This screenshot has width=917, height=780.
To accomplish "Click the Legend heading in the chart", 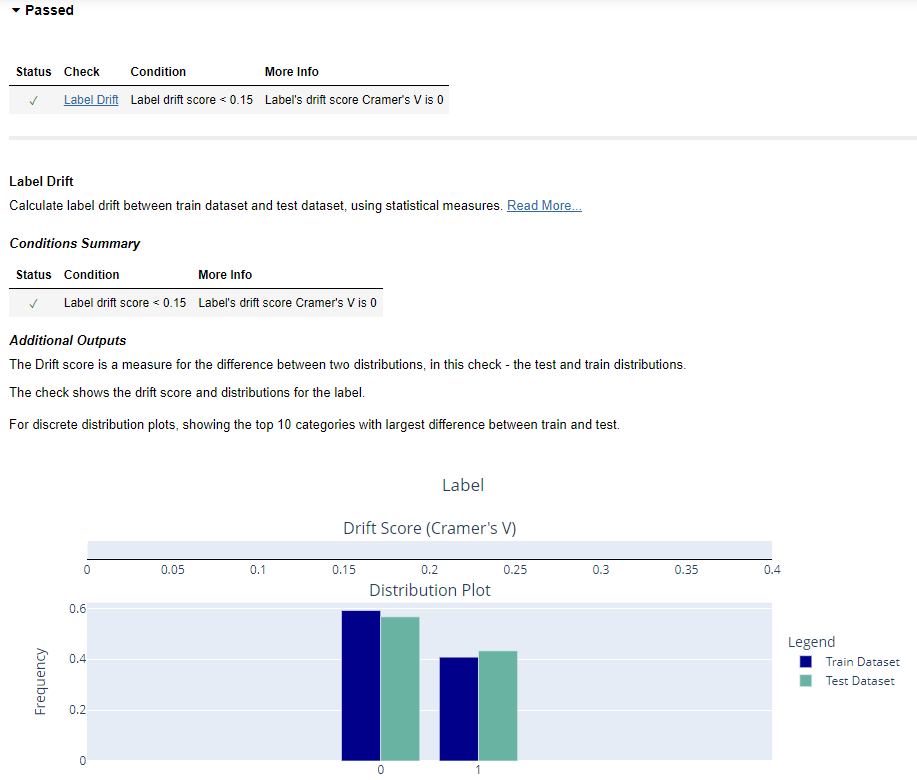I will [811, 642].
